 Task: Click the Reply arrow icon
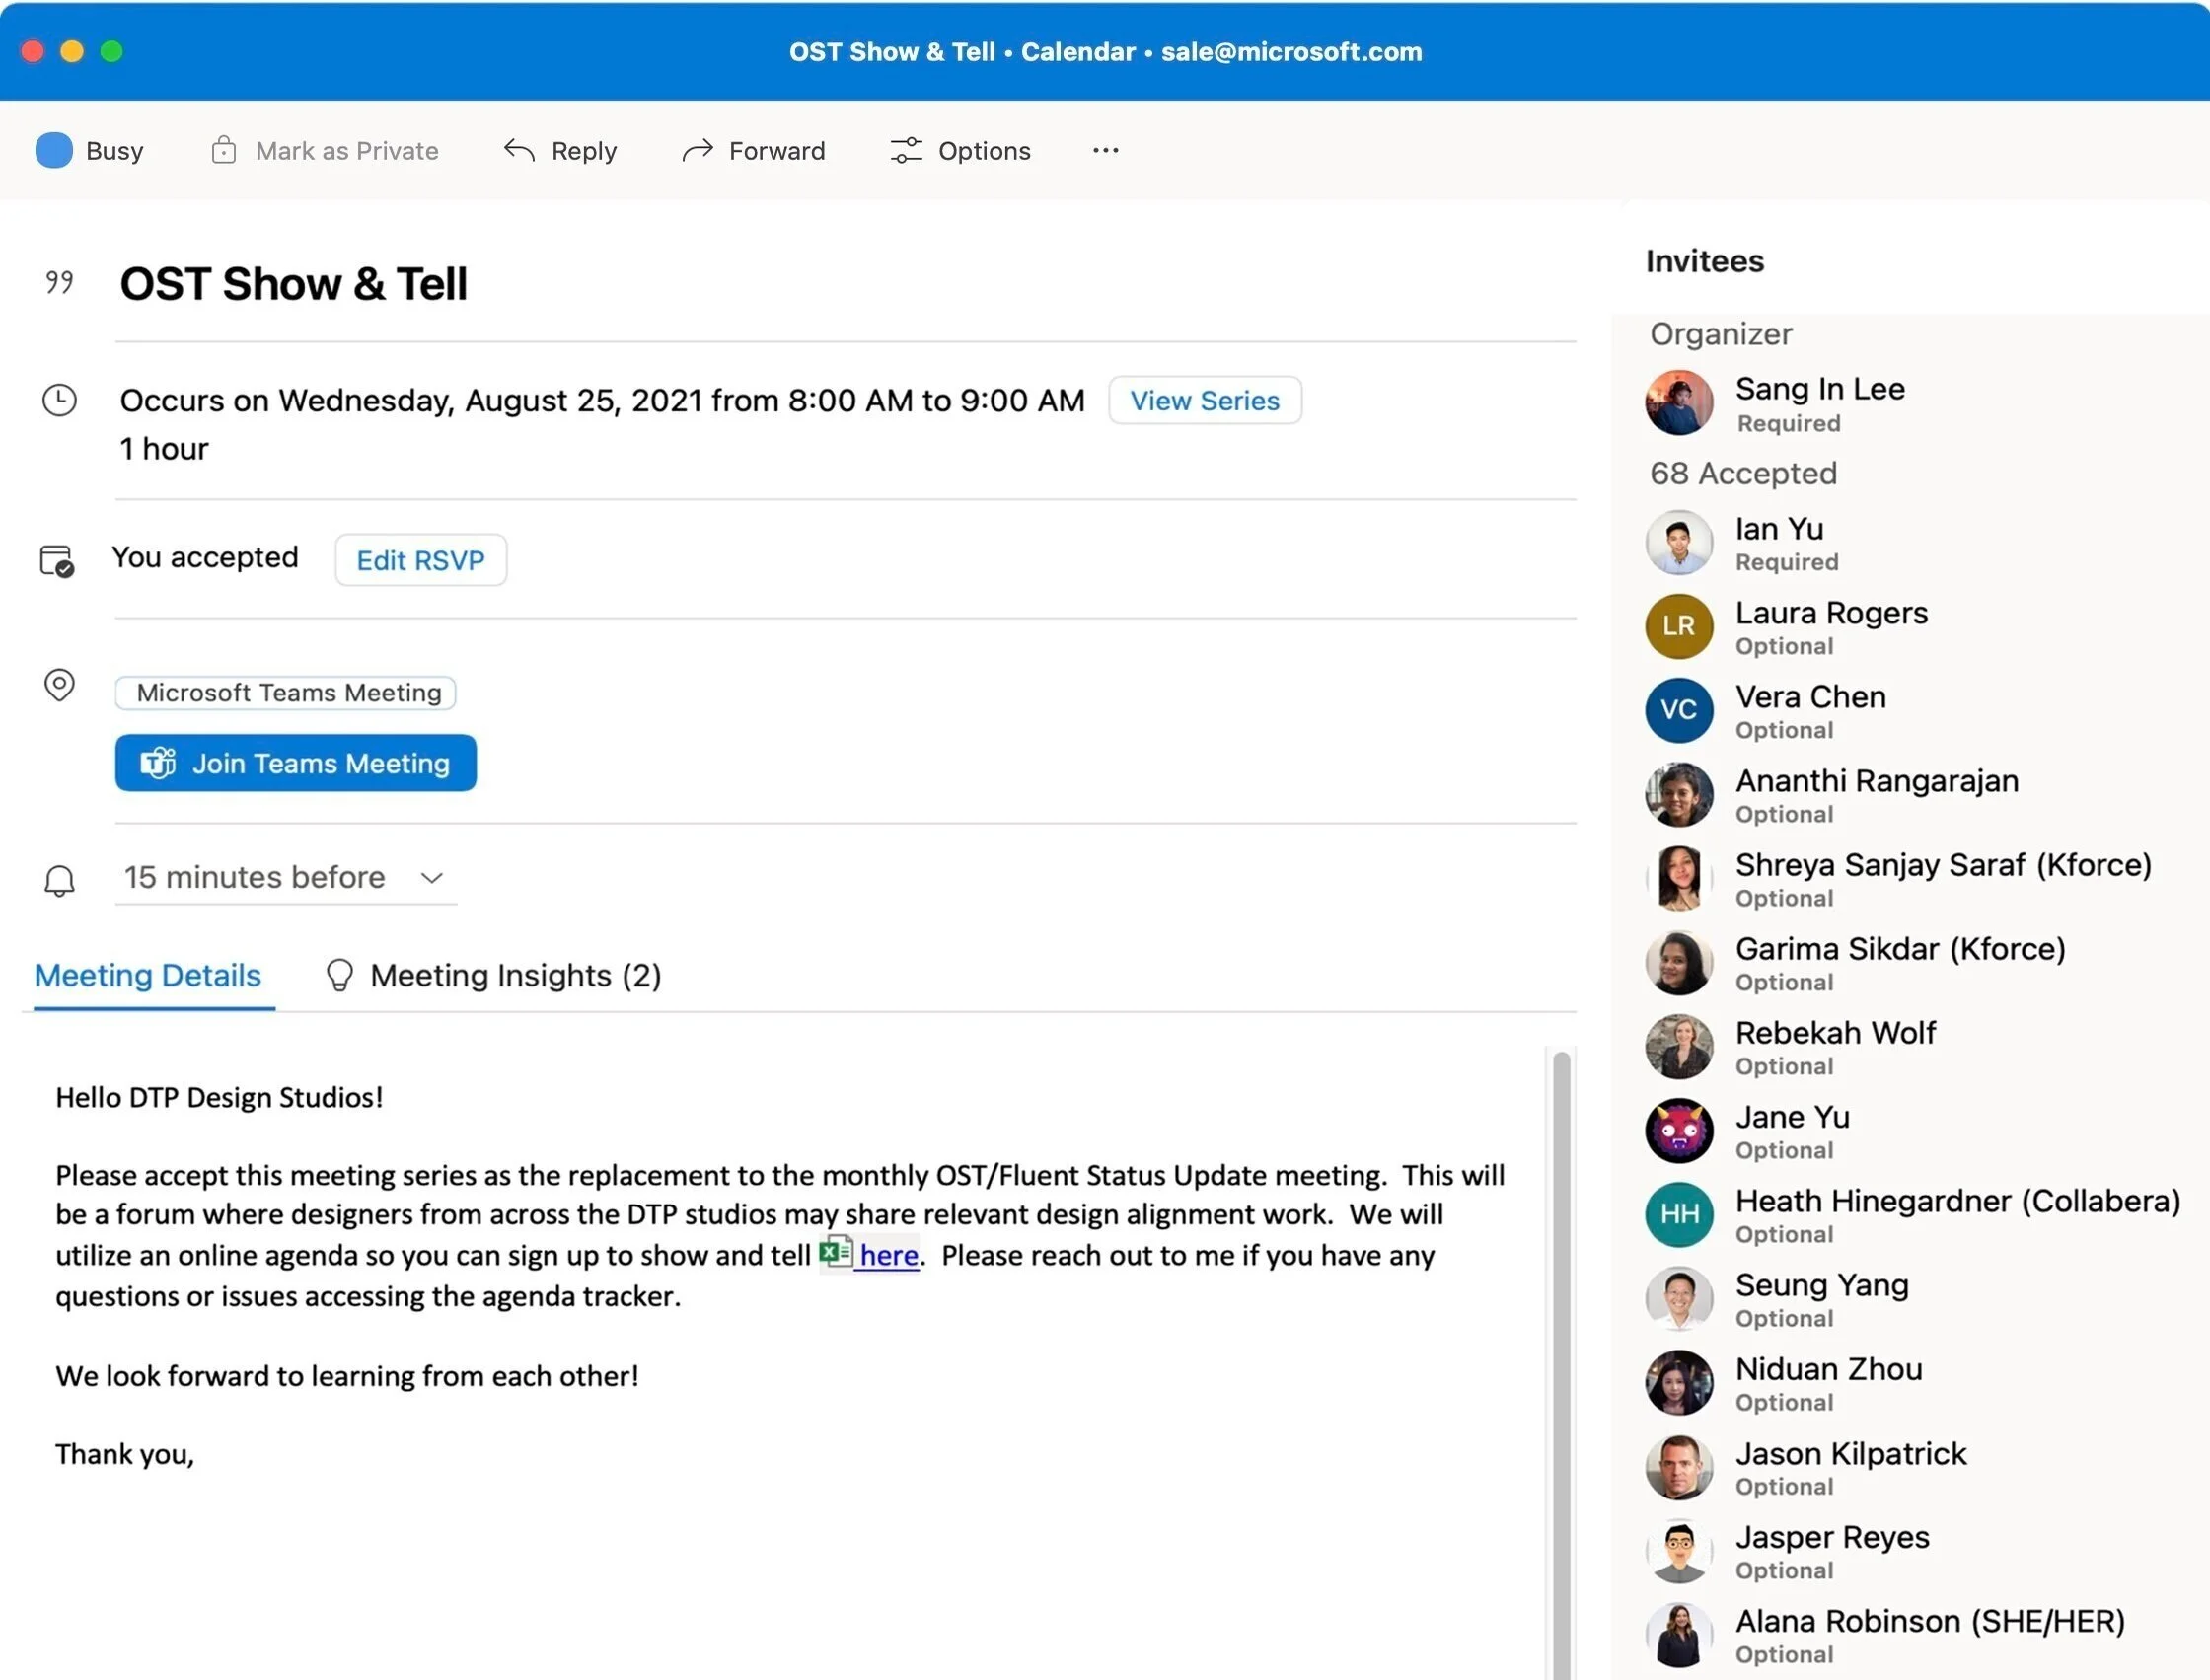coord(519,150)
